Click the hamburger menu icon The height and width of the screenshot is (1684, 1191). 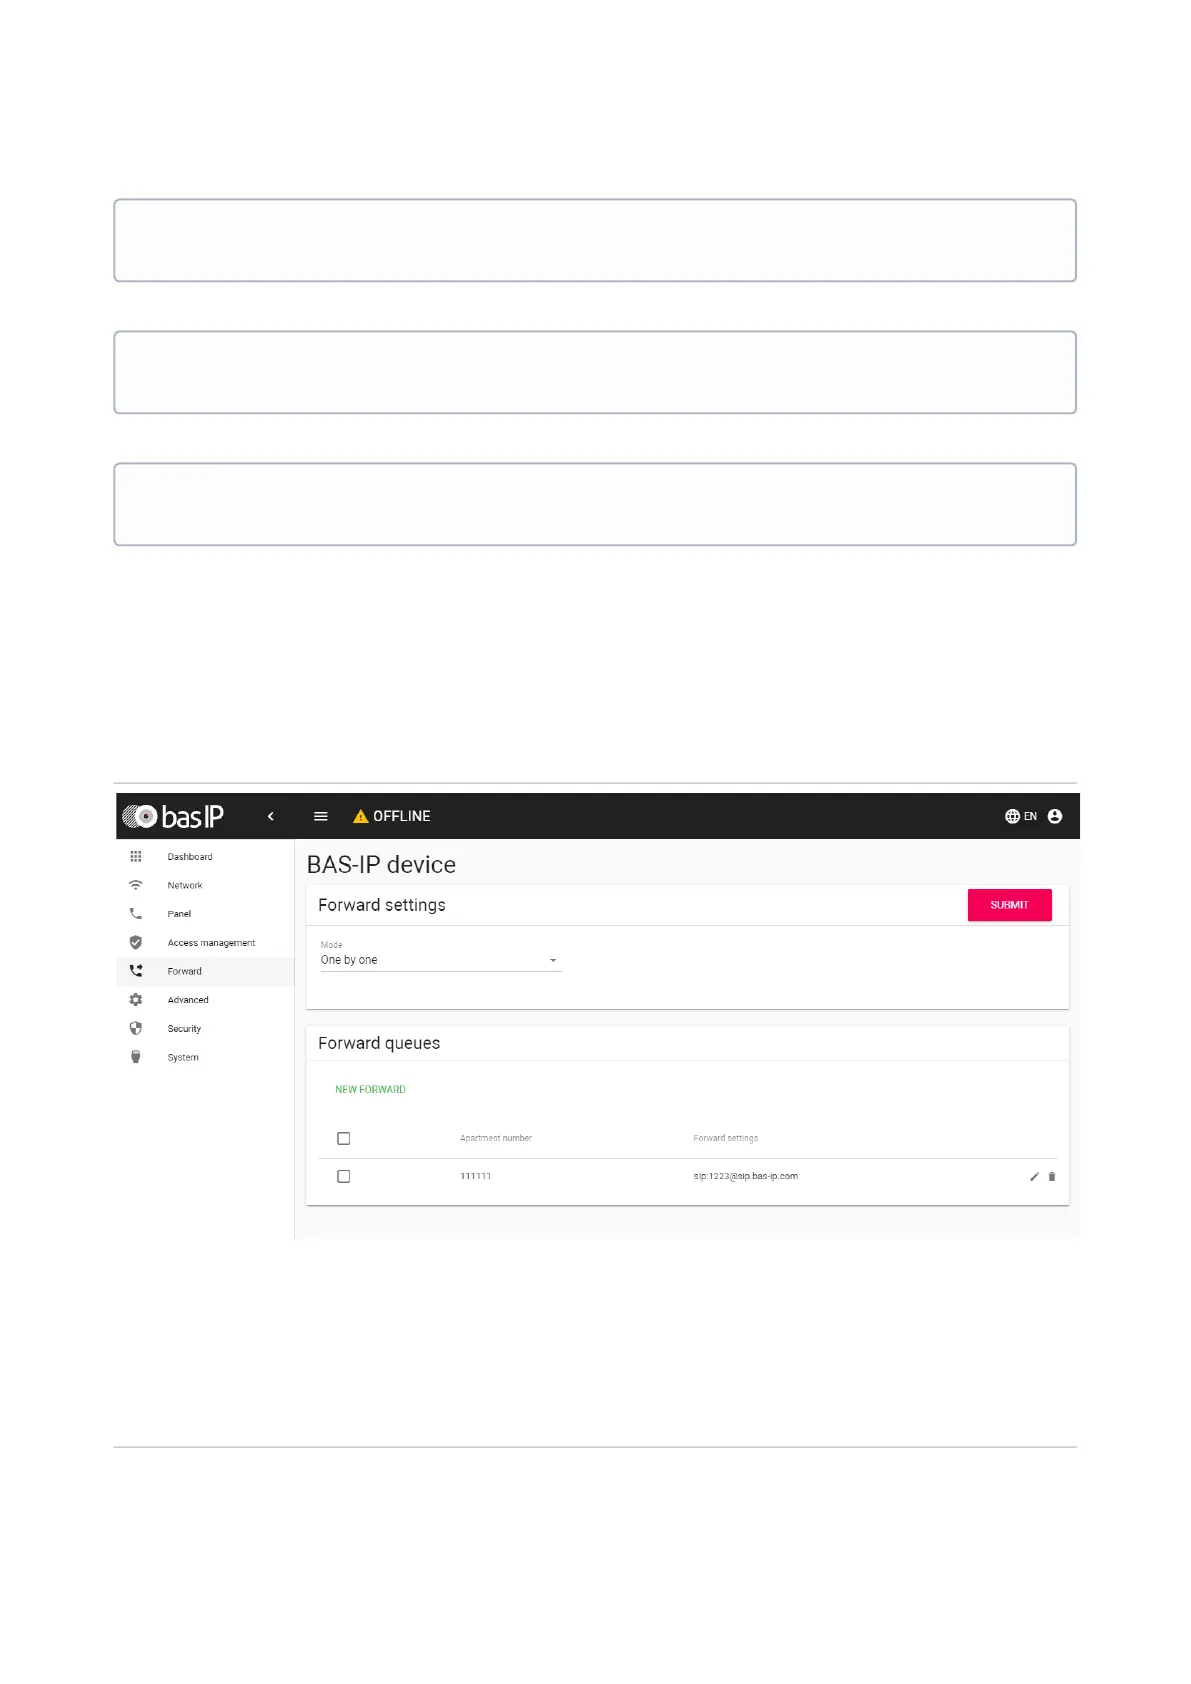tap(321, 816)
